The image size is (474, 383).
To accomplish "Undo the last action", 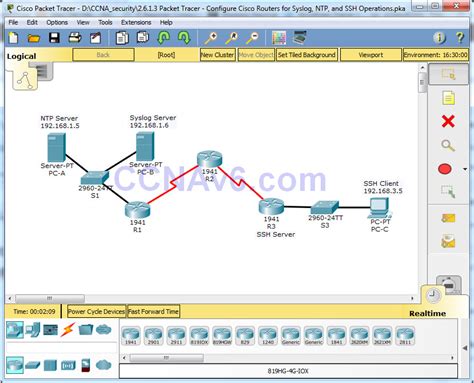I will point(163,38).
